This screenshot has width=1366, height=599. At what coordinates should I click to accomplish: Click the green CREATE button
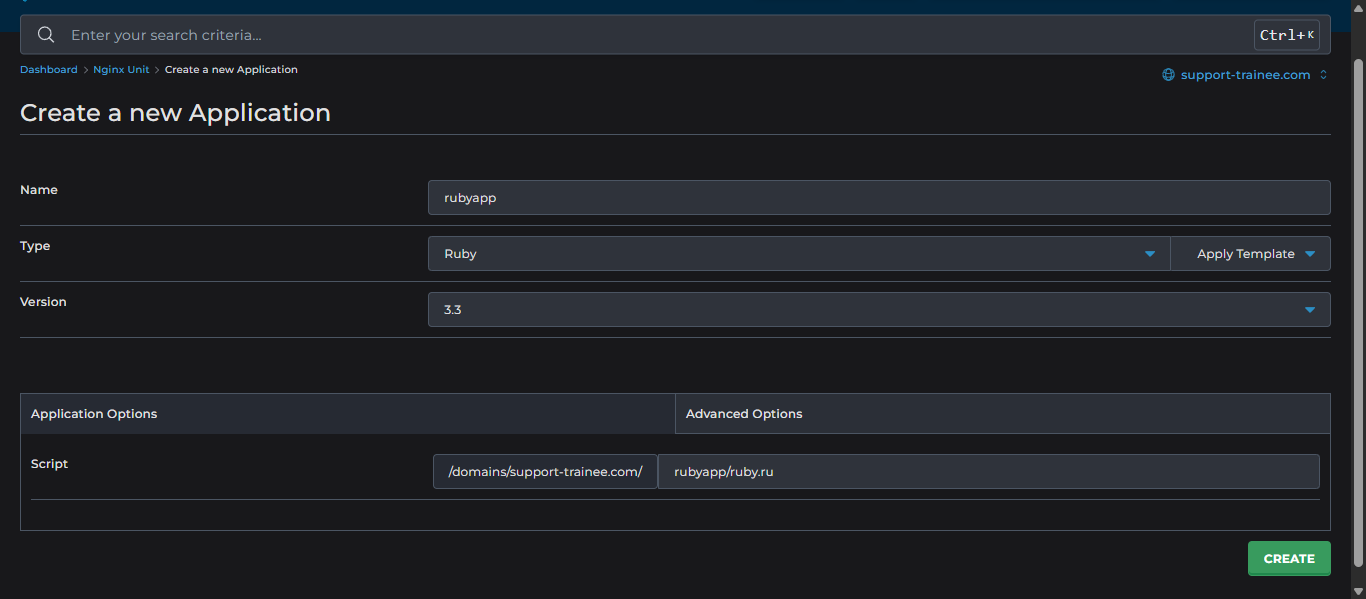tap(1289, 559)
